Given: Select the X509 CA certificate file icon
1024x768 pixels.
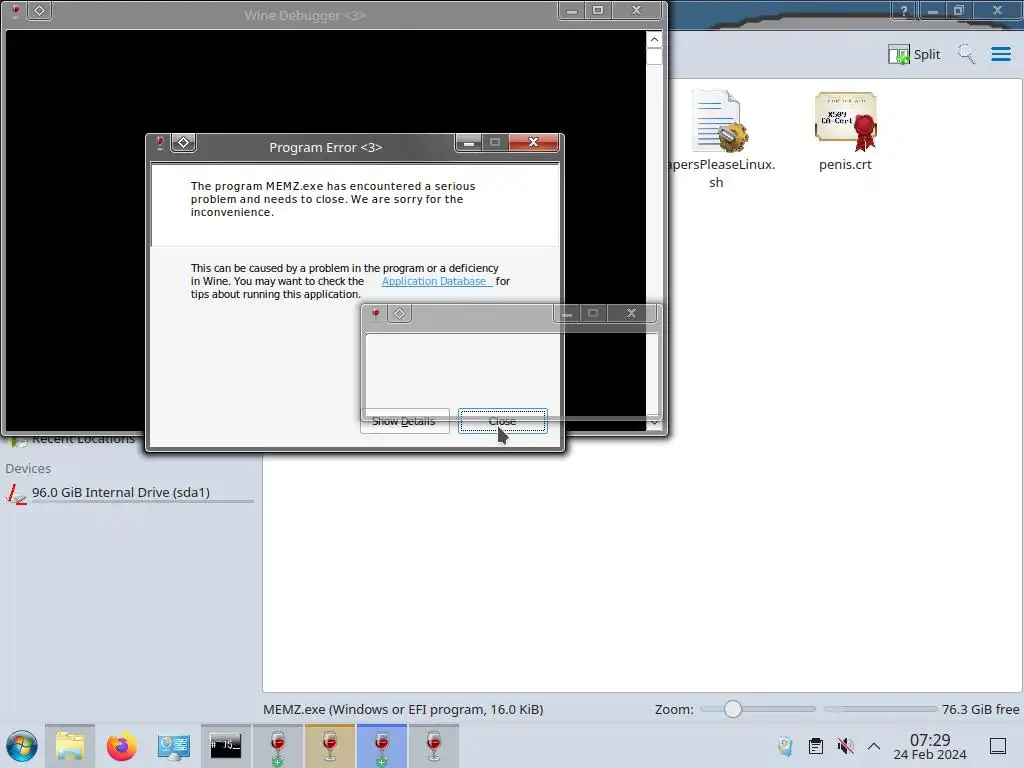Looking at the screenshot, I should click(846, 122).
